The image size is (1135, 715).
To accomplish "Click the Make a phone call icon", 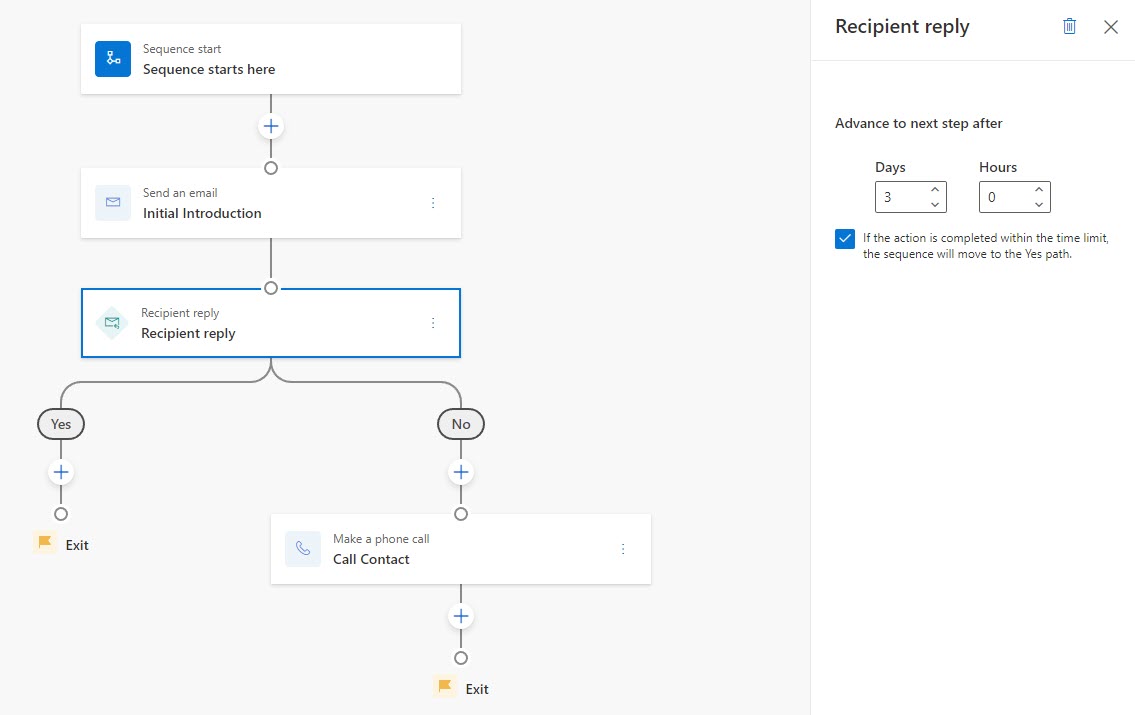I will (303, 549).
